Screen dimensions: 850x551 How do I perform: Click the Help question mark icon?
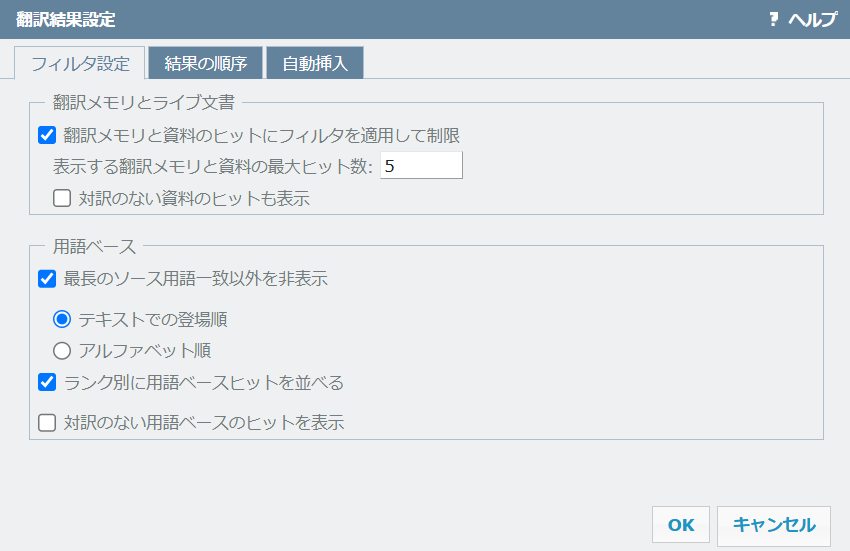[x=773, y=19]
